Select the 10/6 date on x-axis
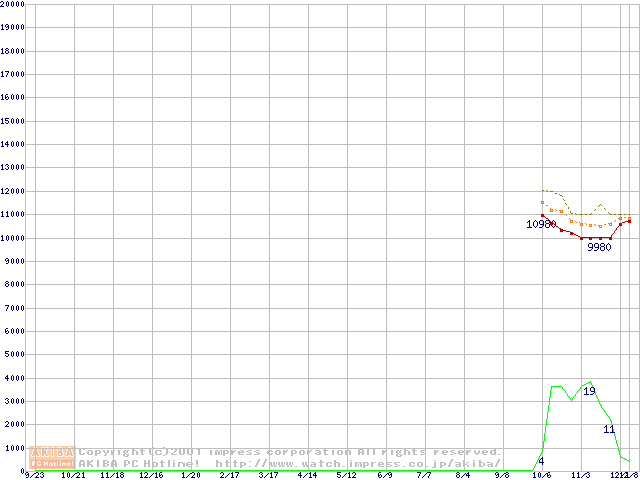Screen dimensions: 640x480 pyautogui.click(x=542, y=476)
